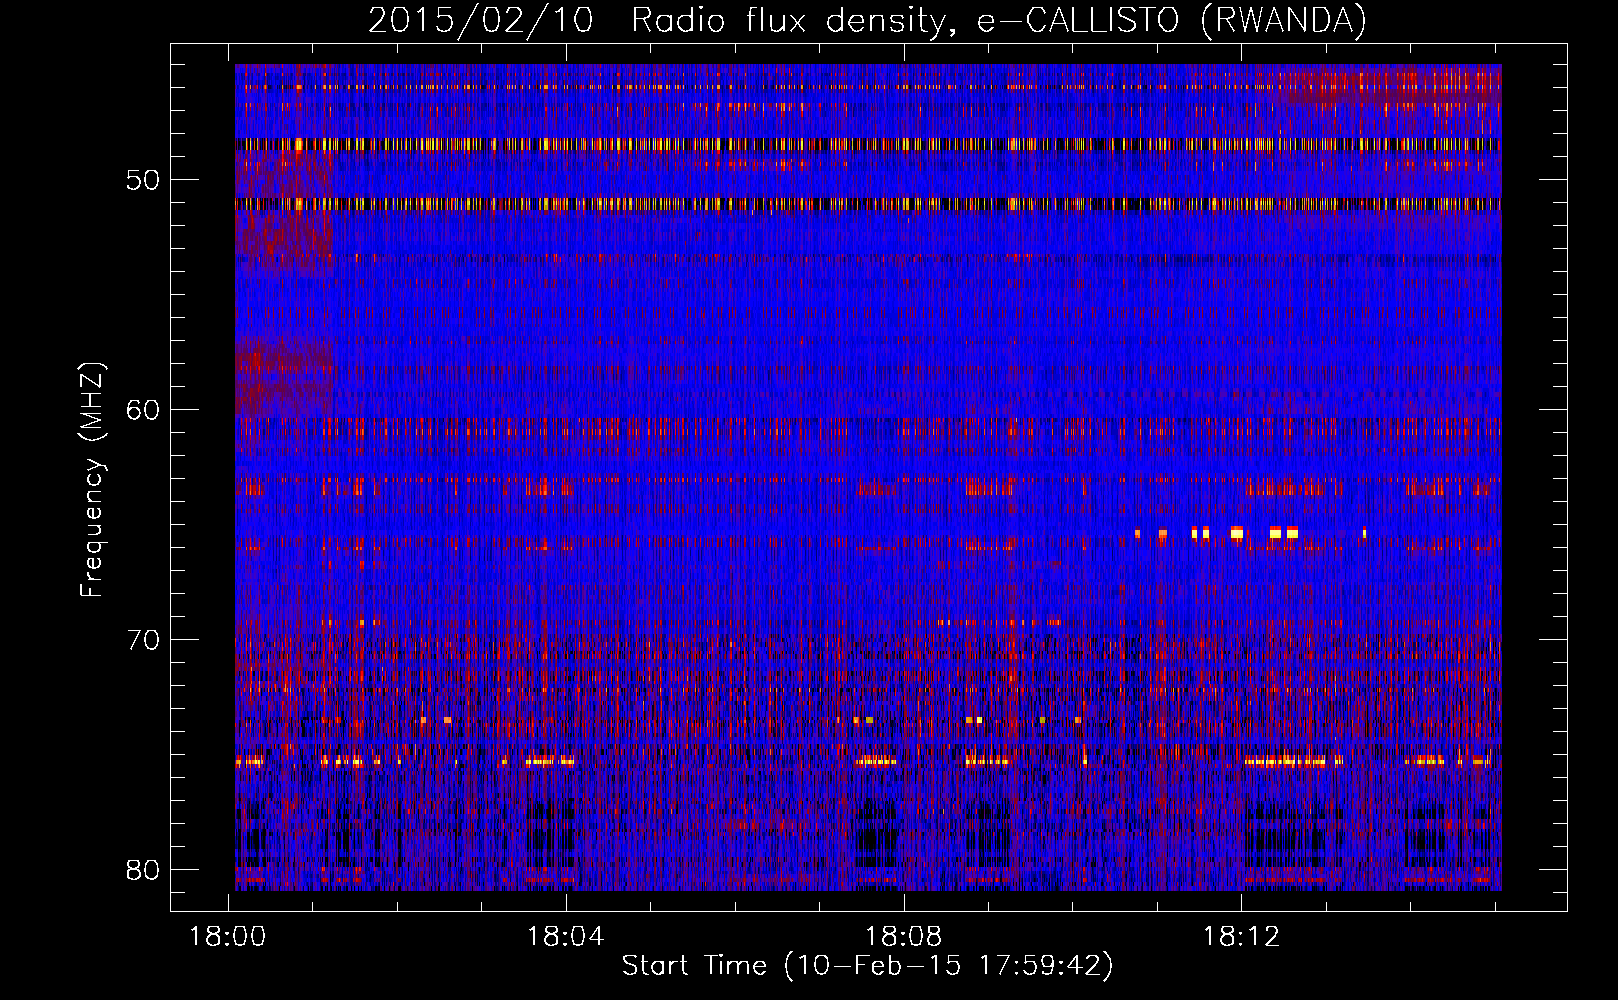Click the frequency tick label '60'
Screen dimensions: 1618x1000
click(143, 410)
